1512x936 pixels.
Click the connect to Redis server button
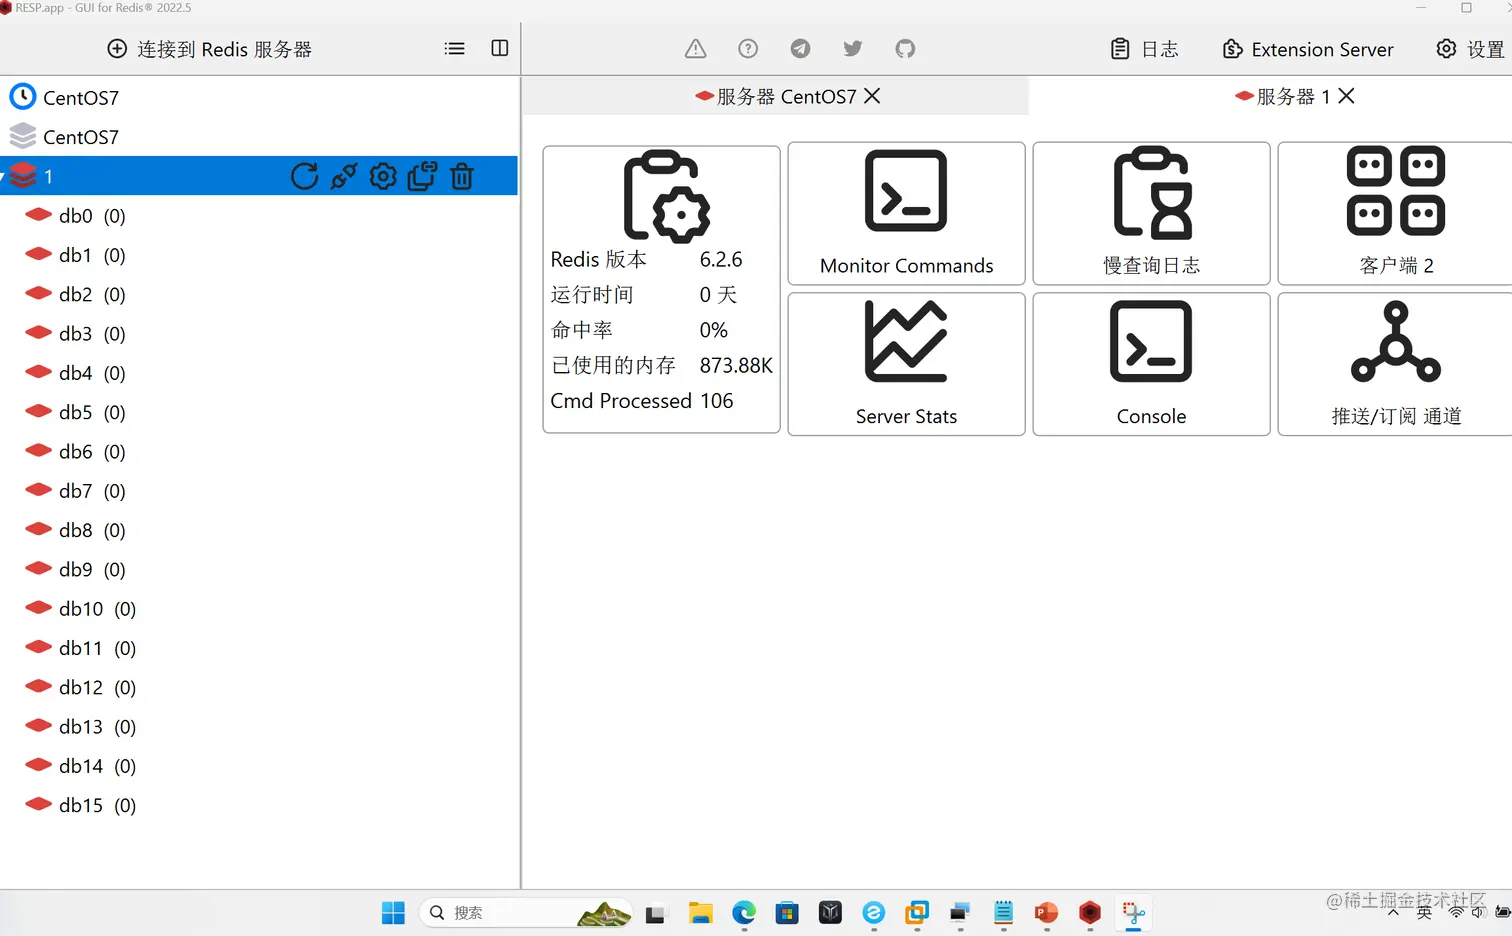pyautogui.click(x=209, y=49)
